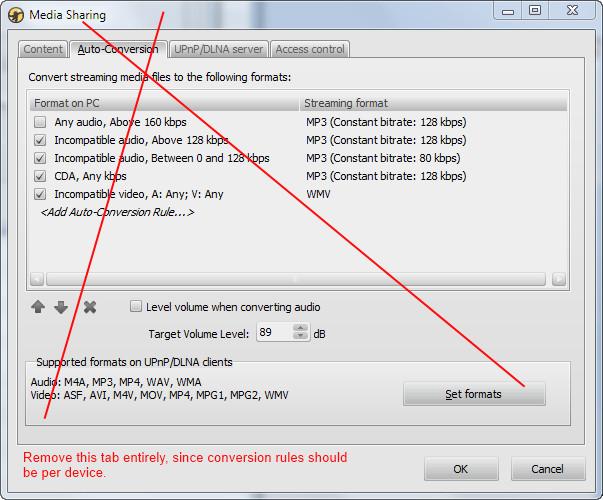The height and width of the screenshot is (500, 603).
Task: Select the Access control tab
Action: [x=309, y=49]
